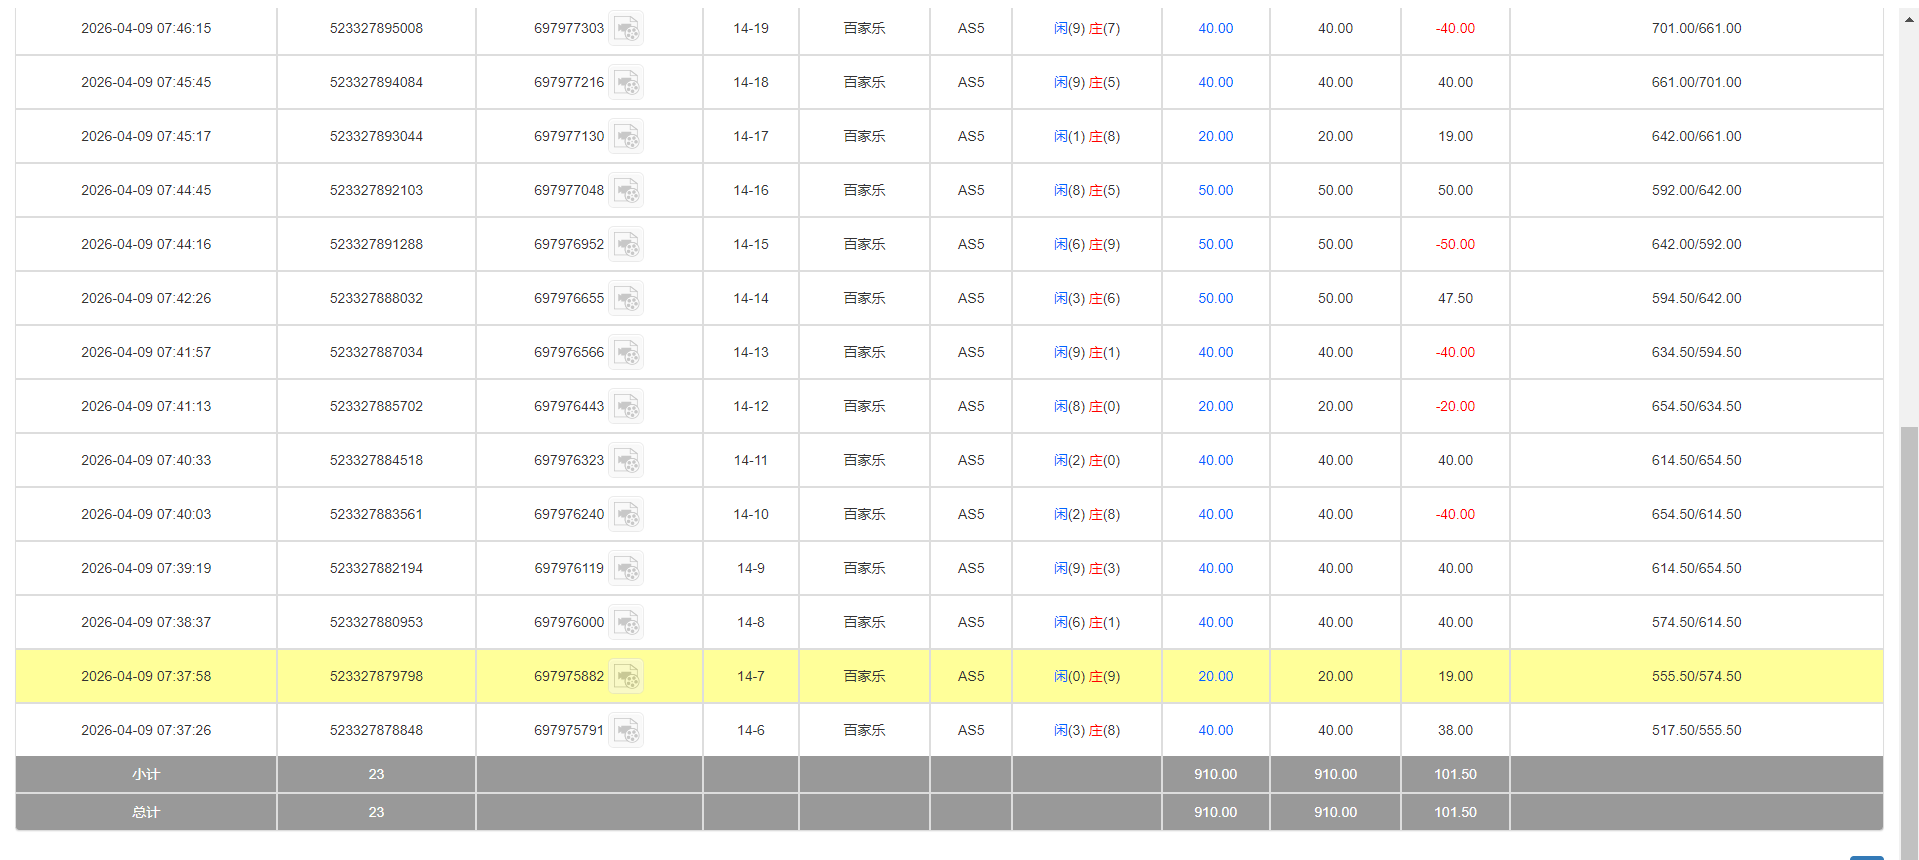Open video icon beside 697976443

(x=626, y=407)
